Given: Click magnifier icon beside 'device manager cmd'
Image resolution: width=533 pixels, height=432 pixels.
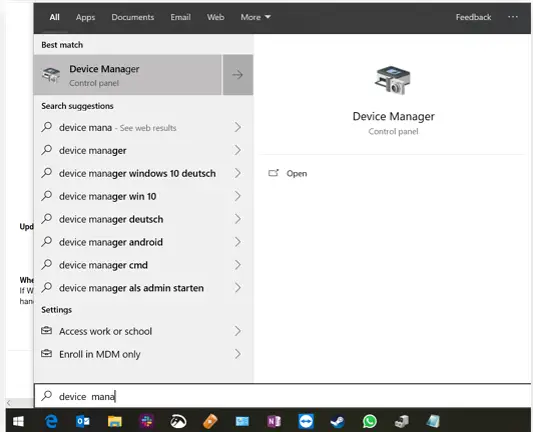Looking at the screenshot, I should point(47,264).
